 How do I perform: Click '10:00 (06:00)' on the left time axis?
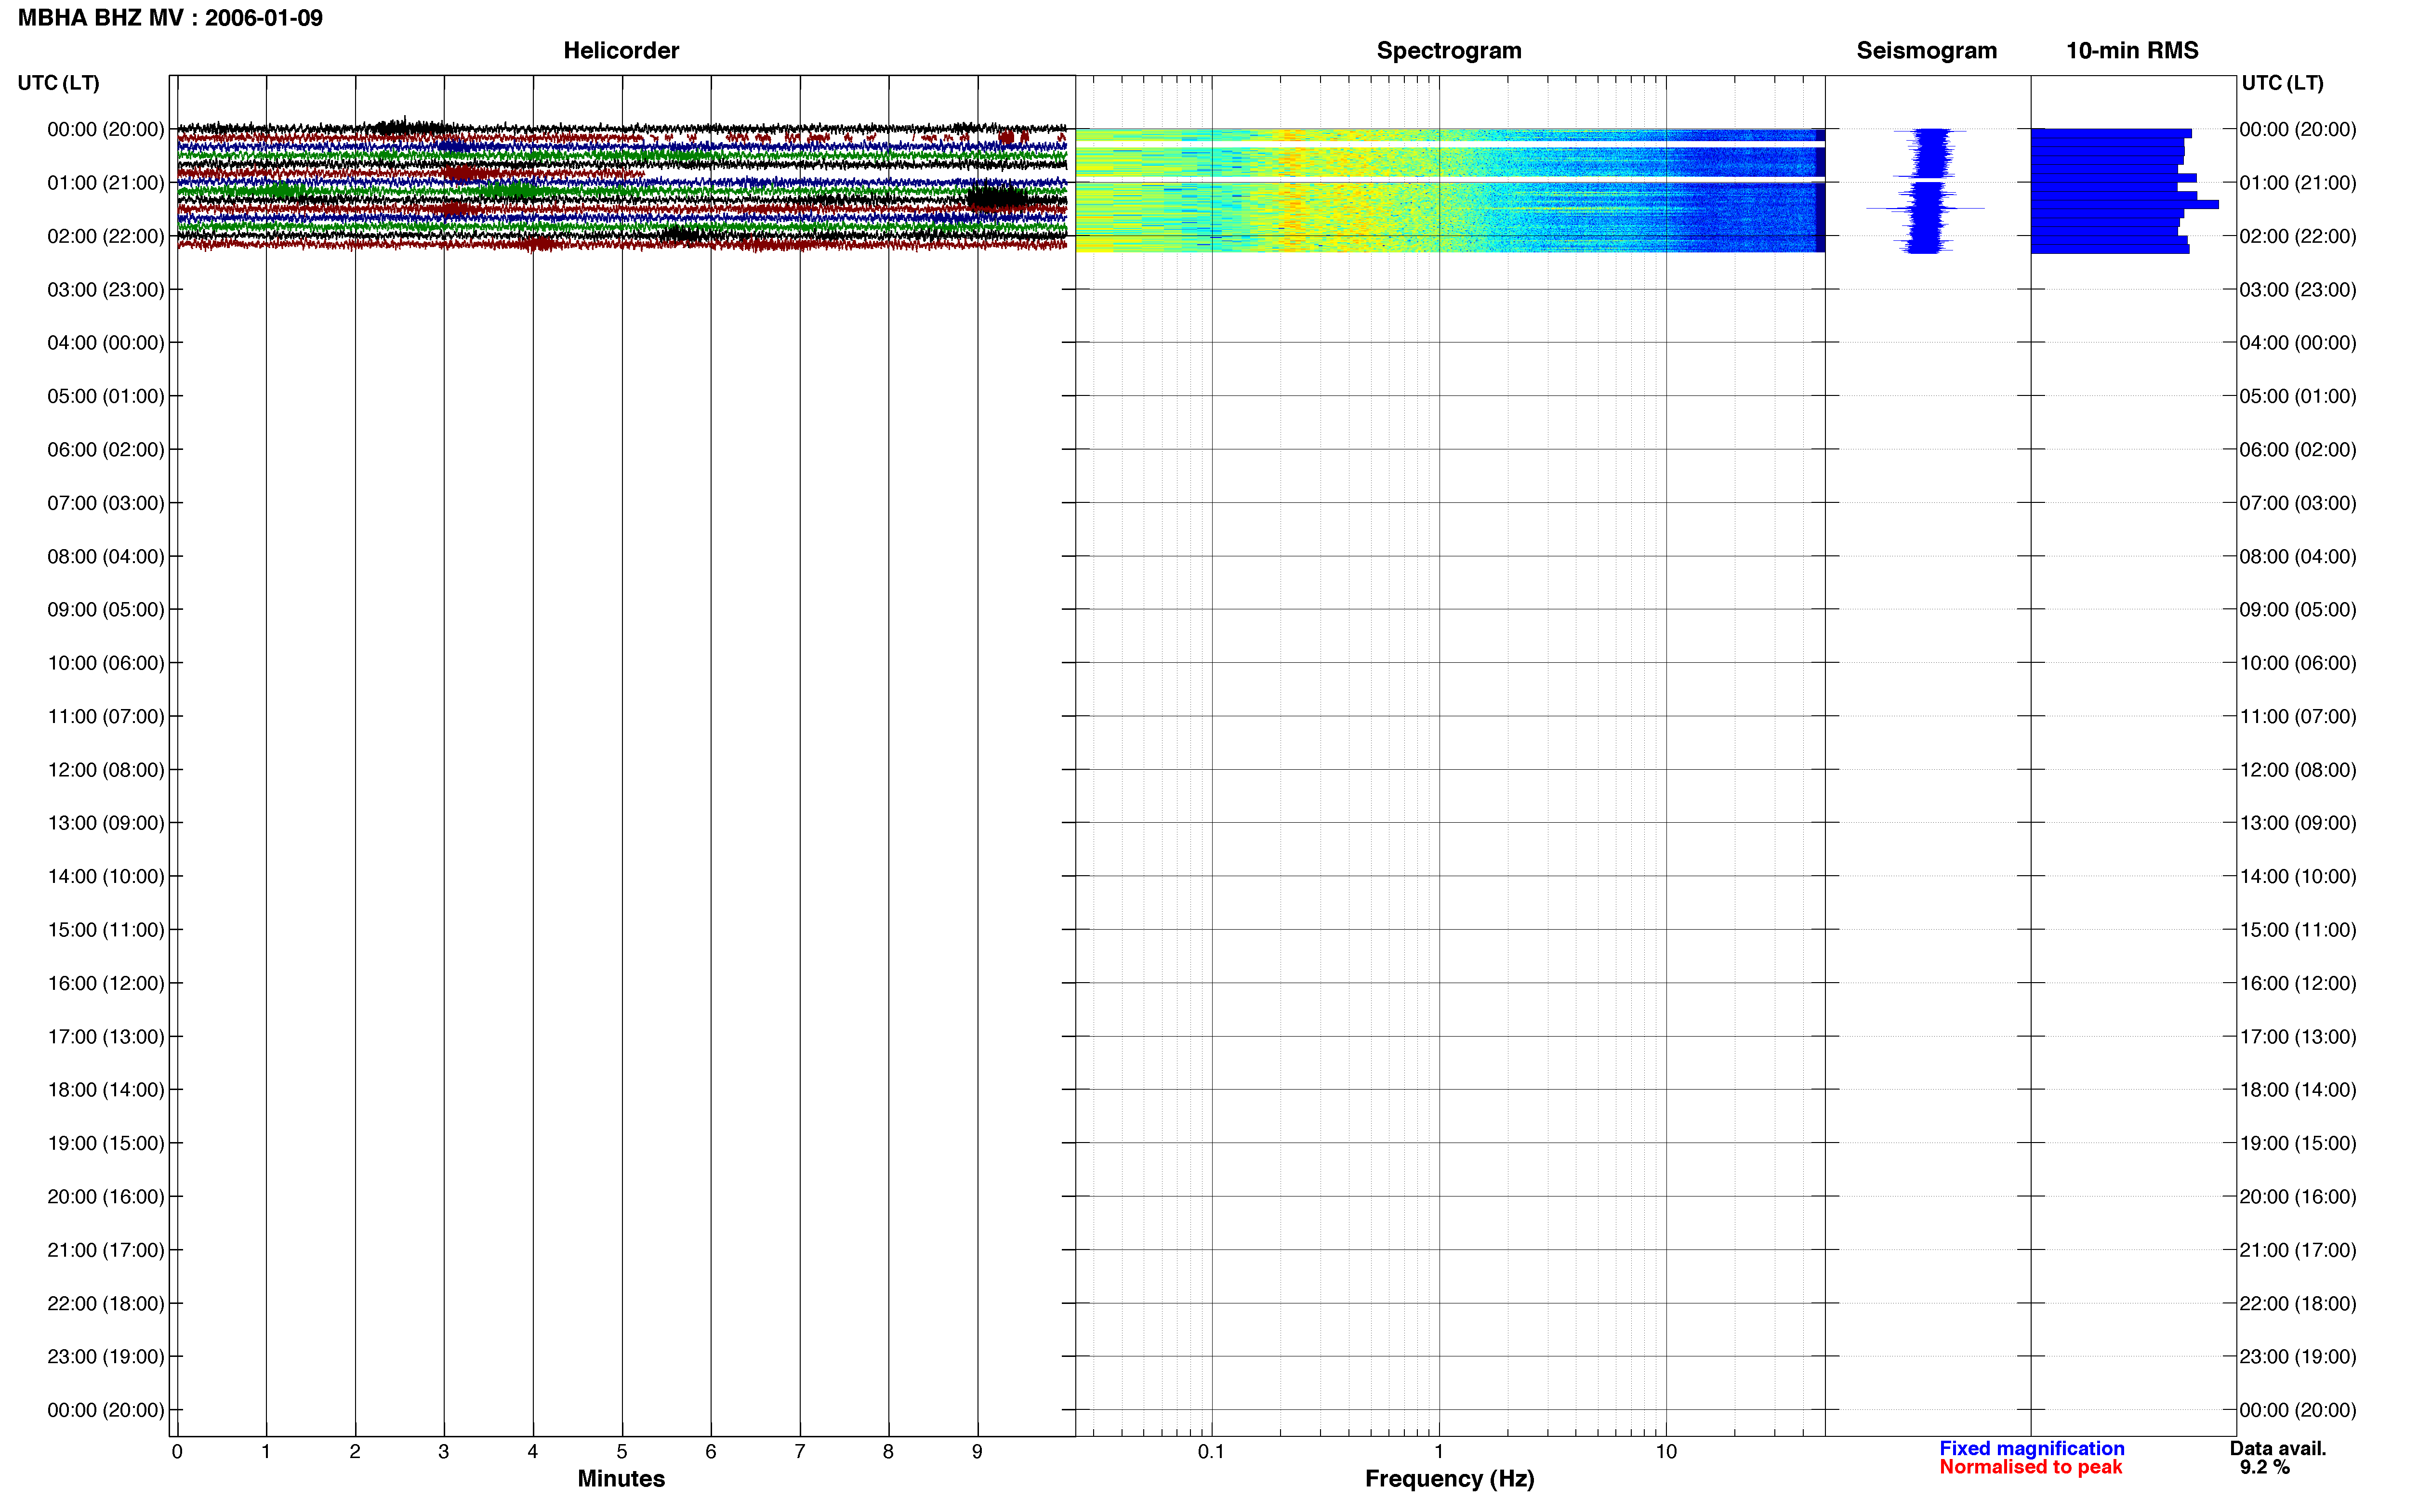[x=106, y=663]
